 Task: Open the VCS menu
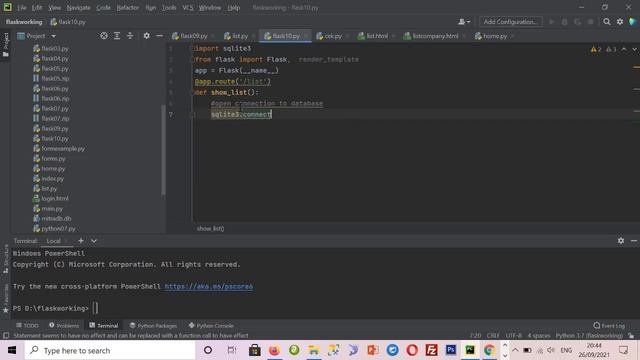[188, 7]
